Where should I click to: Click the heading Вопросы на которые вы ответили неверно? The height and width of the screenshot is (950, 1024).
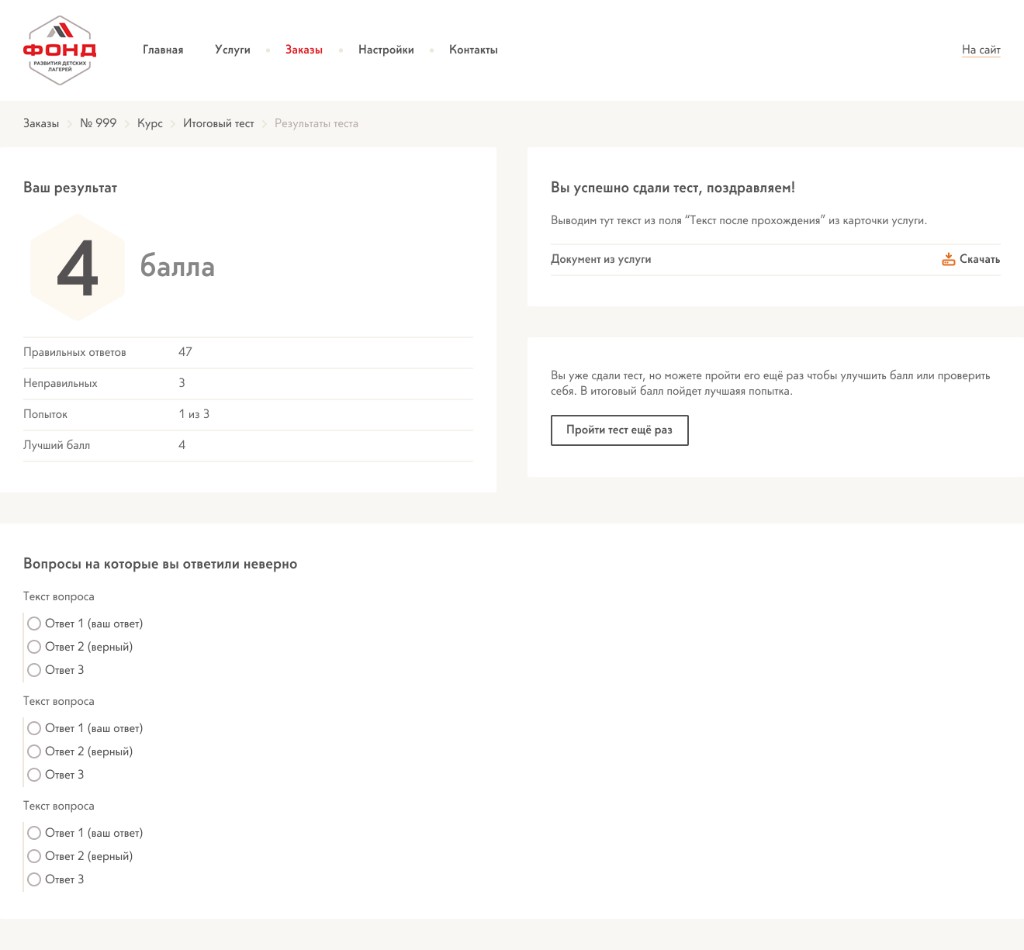[160, 564]
